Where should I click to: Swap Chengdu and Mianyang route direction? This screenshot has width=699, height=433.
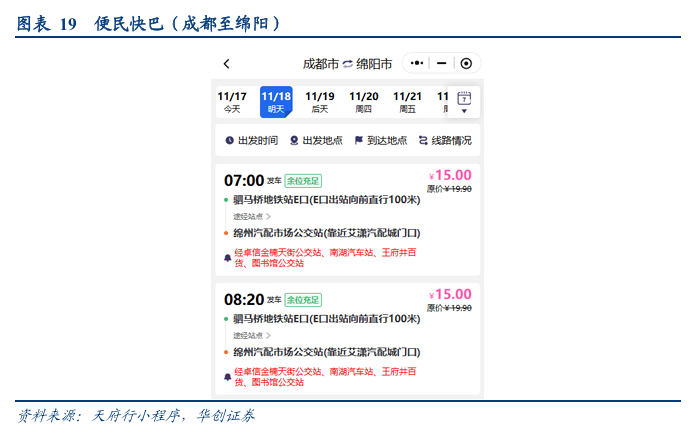(347, 64)
